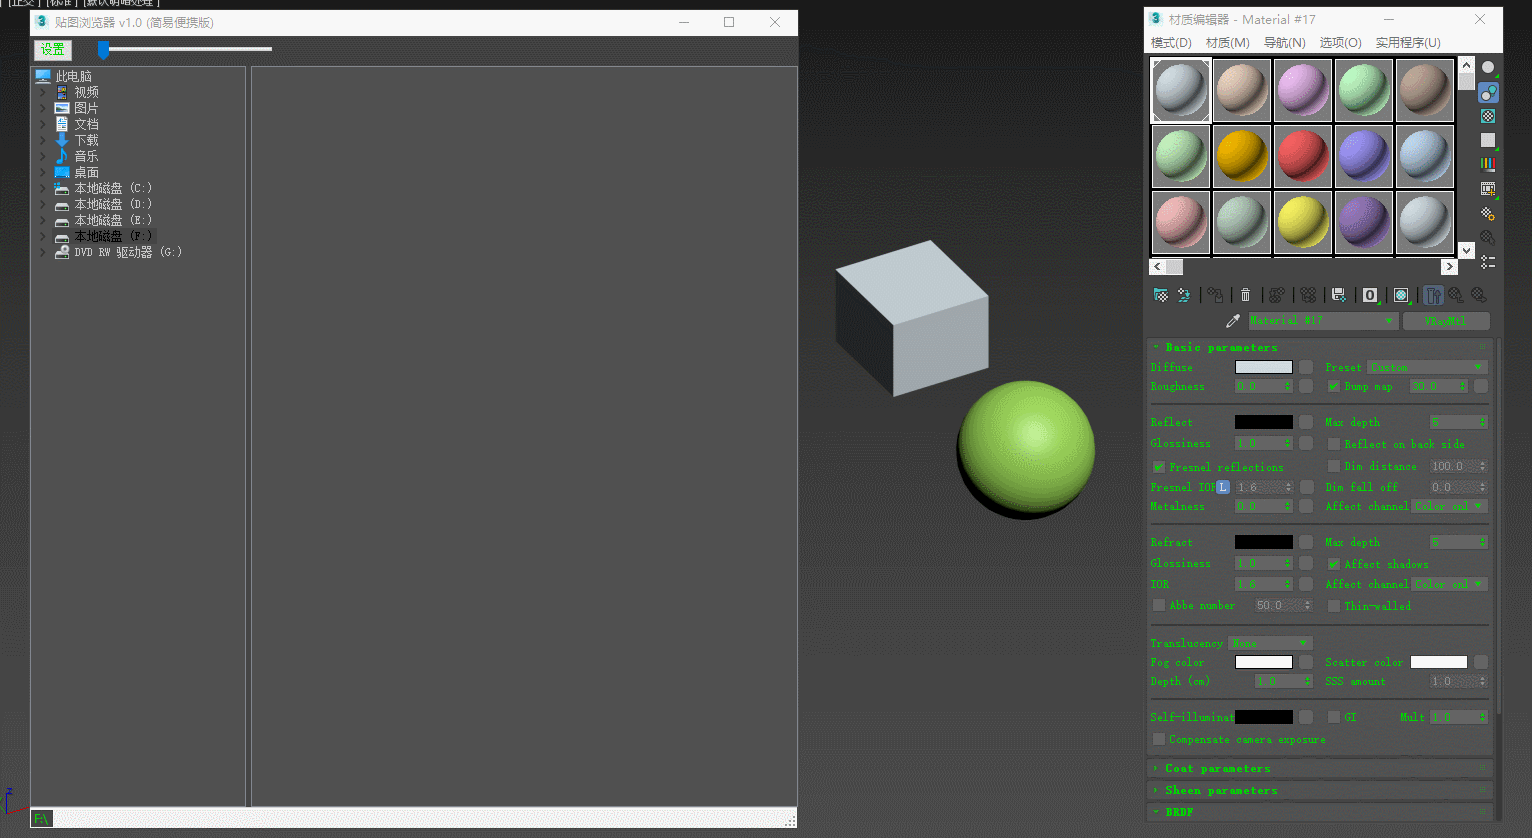Image resolution: width=1532 pixels, height=838 pixels.
Task: Click the Sample Type sphere icon
Action: tap(1488, 68)
